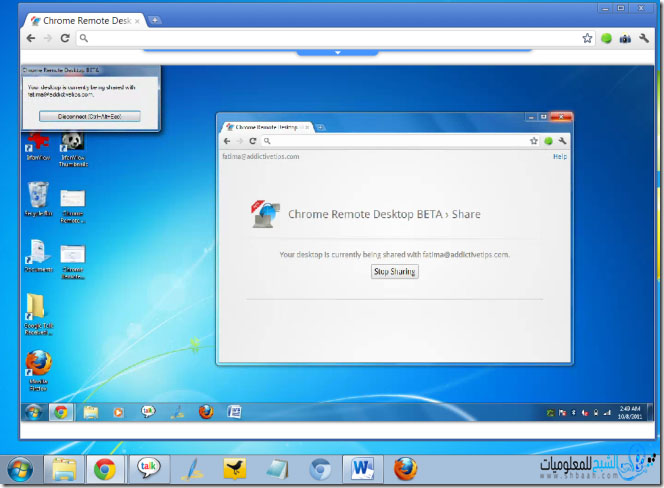
Task: Select remote Chrome Remote Desktop tab
Action: point(267,127)
